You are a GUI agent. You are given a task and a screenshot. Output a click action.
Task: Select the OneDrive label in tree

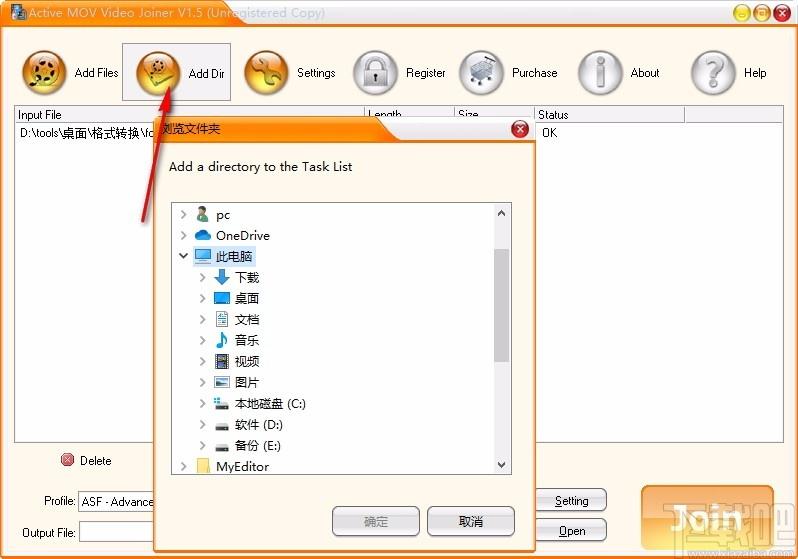tap(243, 235)
